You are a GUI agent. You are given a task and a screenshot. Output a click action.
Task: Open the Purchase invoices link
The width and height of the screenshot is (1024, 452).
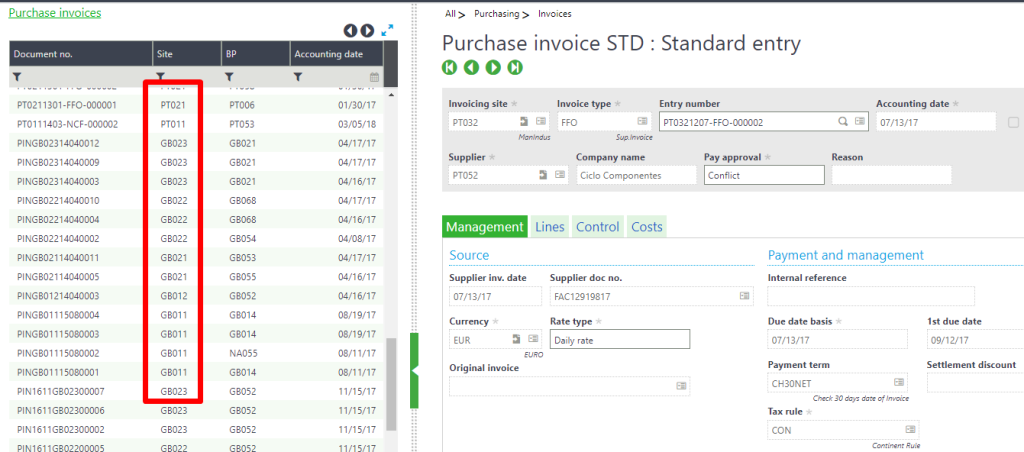(x=55, y=13)
